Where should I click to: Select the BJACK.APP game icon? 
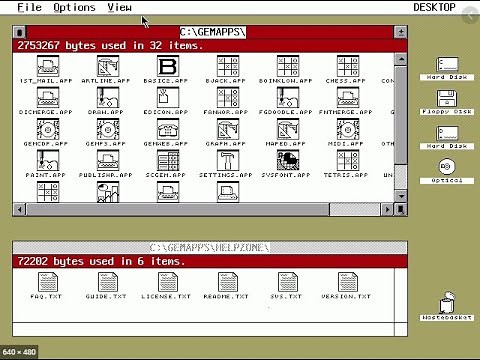tap(228, 66)
